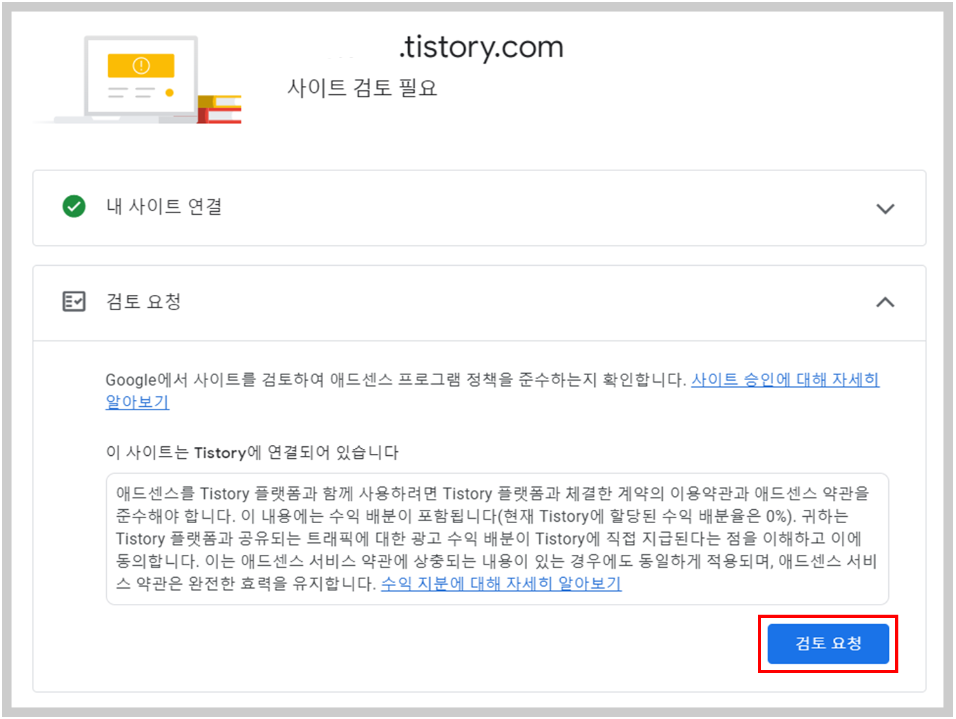Click the Tistory terms agreement paragraph box
The image size is (956, 719).
[x=497, y=538]
